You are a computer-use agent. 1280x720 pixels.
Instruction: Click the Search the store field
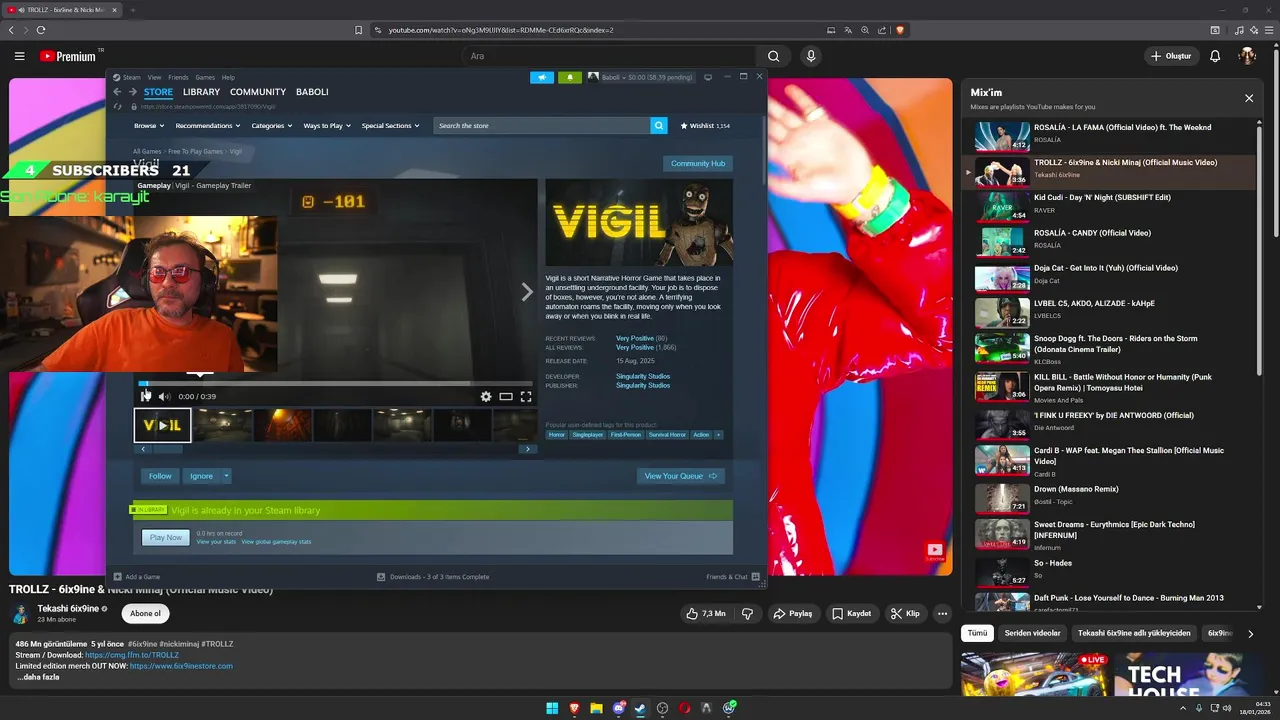pyautogui.click(x=542, y=125)
